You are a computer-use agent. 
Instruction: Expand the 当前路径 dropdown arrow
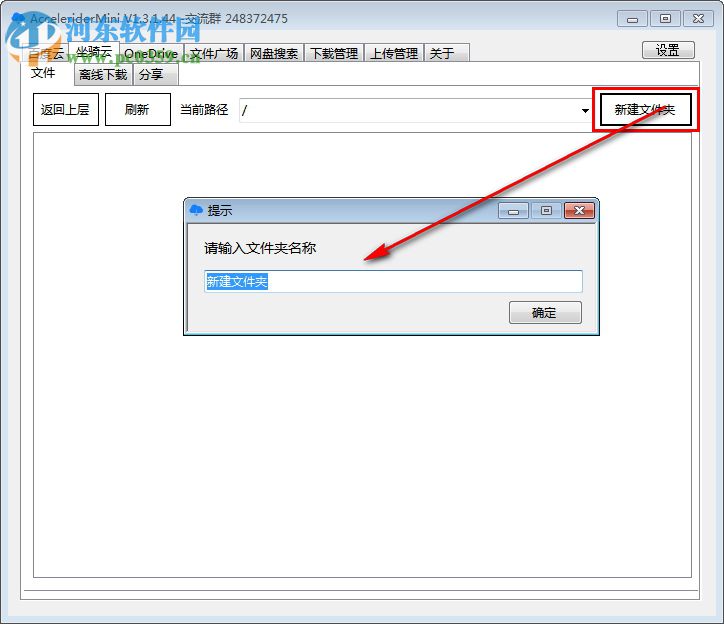pyautogui.click(x=585, y=110)
